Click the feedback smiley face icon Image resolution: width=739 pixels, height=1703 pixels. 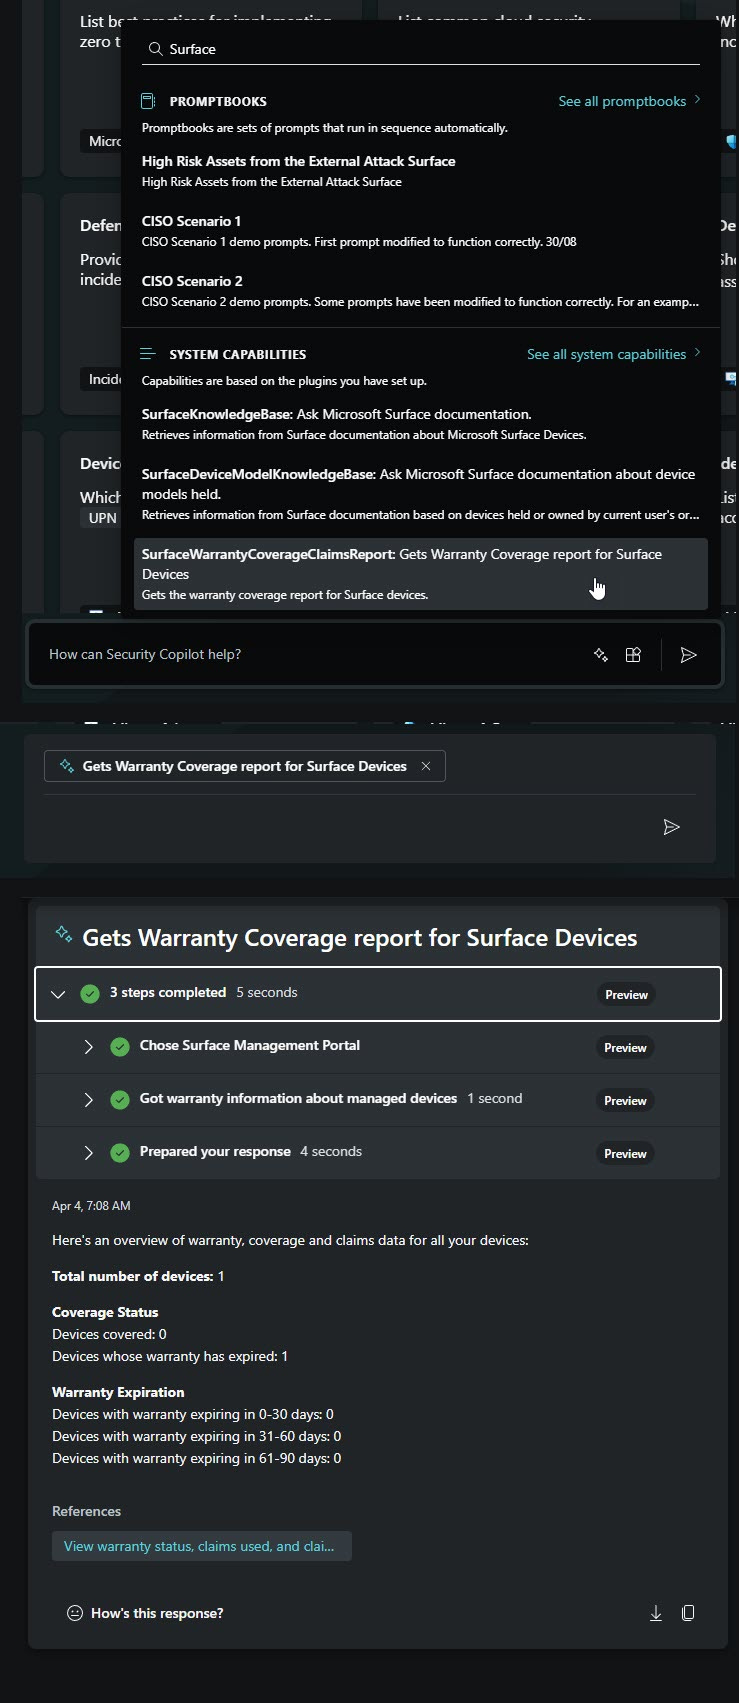tap(75, 1613)
